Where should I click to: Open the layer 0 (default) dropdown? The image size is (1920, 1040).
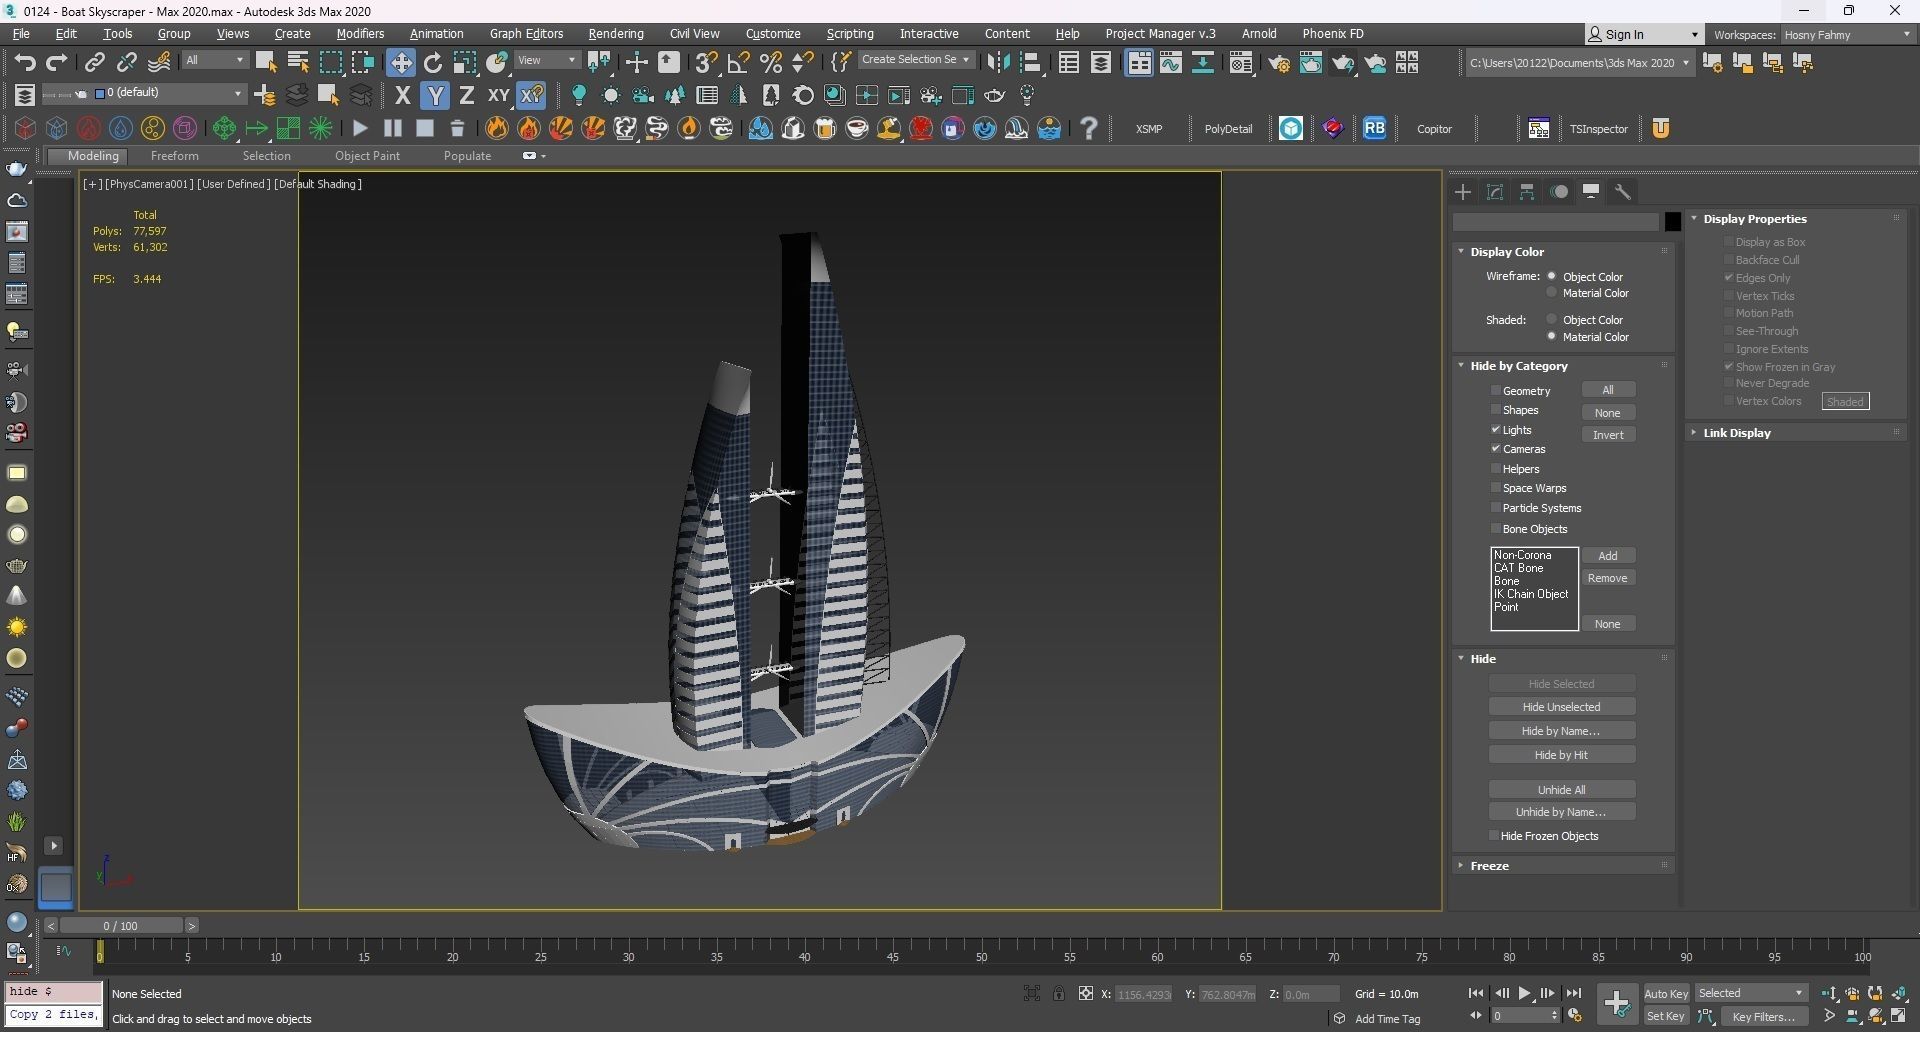coord(168,93)
